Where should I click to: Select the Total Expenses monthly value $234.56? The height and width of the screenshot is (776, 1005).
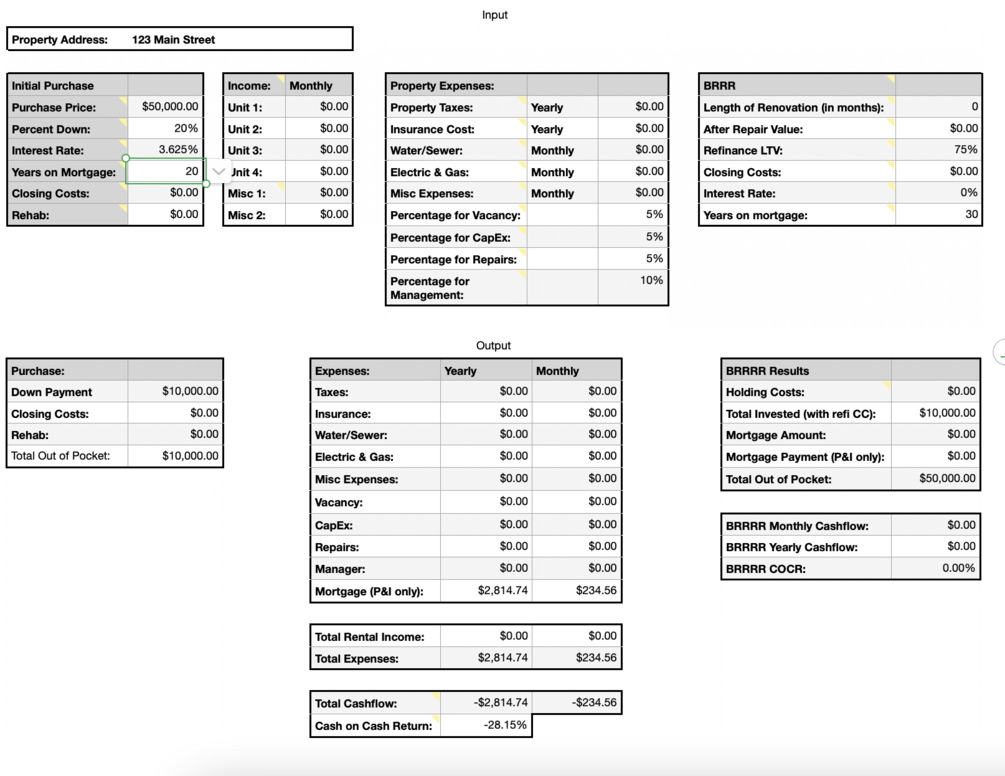tap(577, 658)
